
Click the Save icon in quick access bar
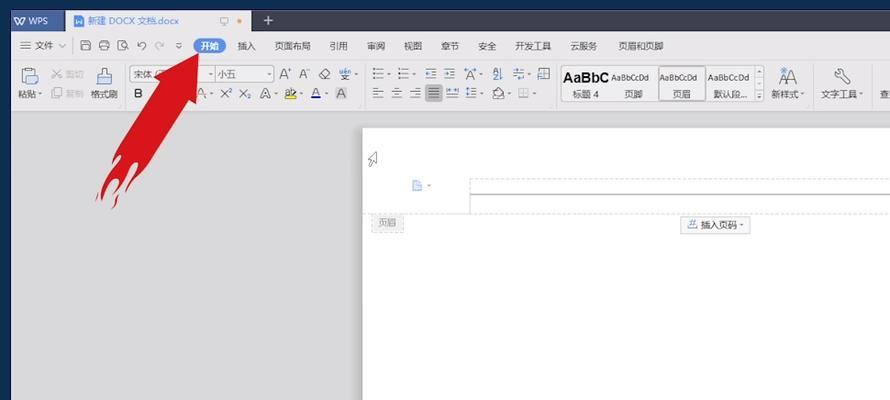click(85, 46)
